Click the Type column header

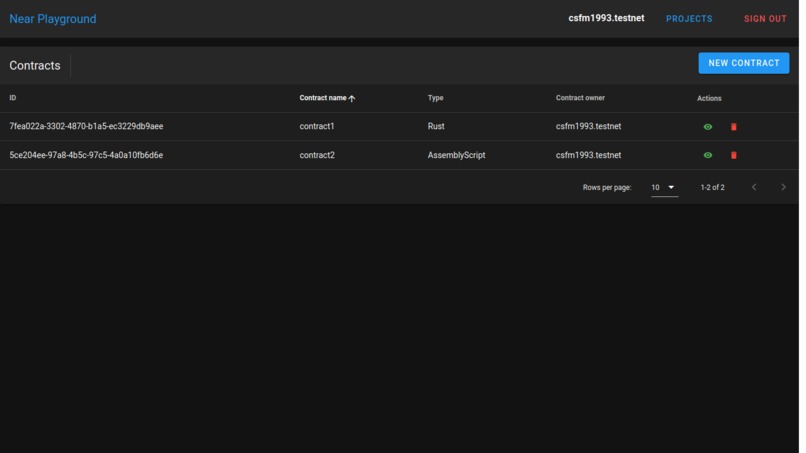click(435, 98)
